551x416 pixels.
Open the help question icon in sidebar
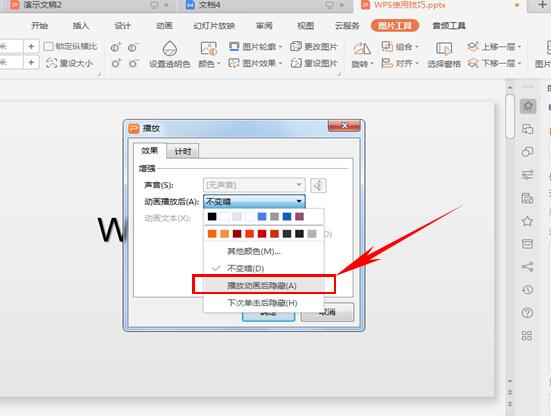click(527, 313)
